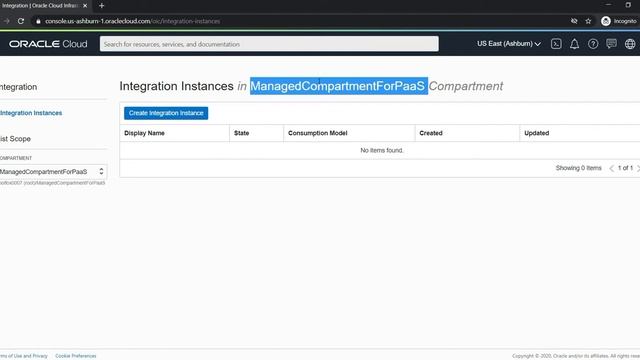Image resolution: width=640 pixels, height=360 pixels.
Task: Click the Showing 0 Items text
Action: tap(578, 168)
